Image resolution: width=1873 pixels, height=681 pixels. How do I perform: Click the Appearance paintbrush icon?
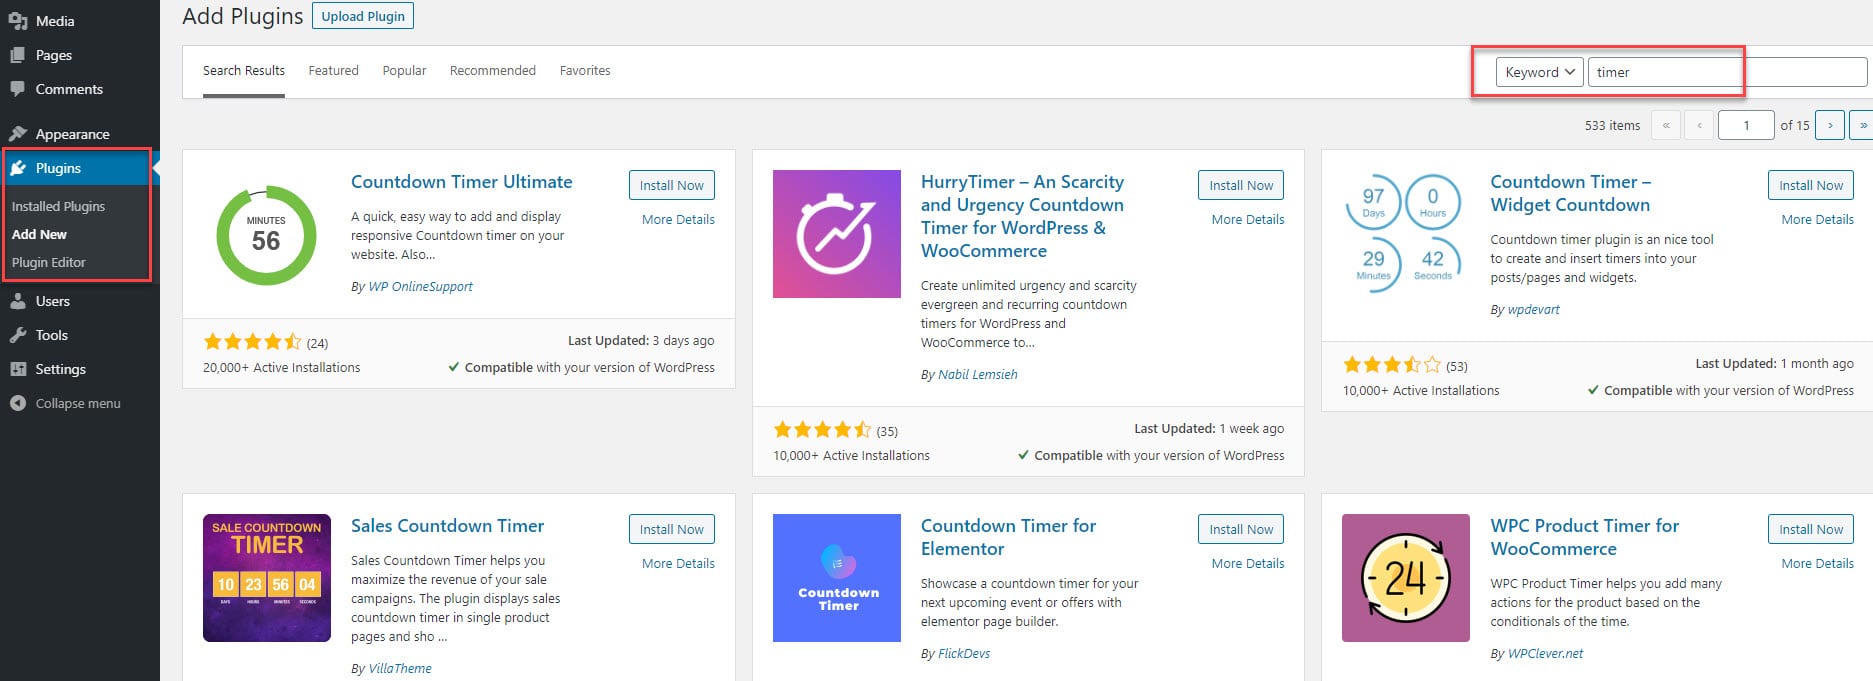click(17, 134)
